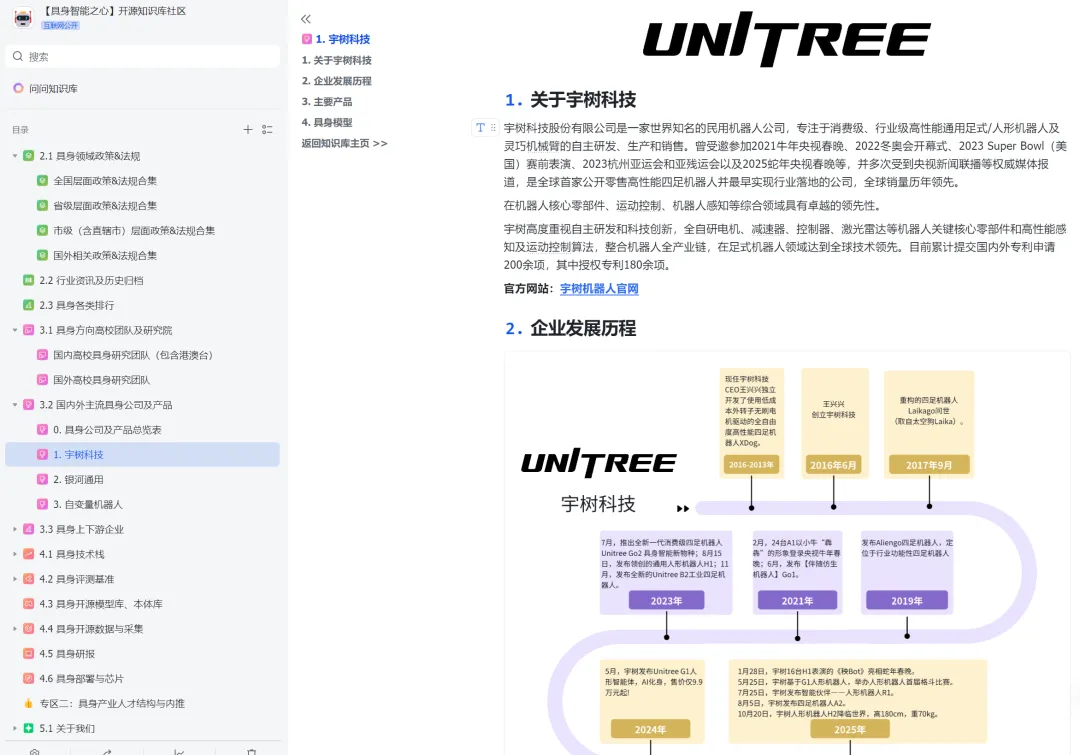Image resolution: width=1080 pixels, height=755 pixels.
Task: Click the heading 1. 关于宇树科技 in the document
Action: pyautogui.click(x=570, y=100)
